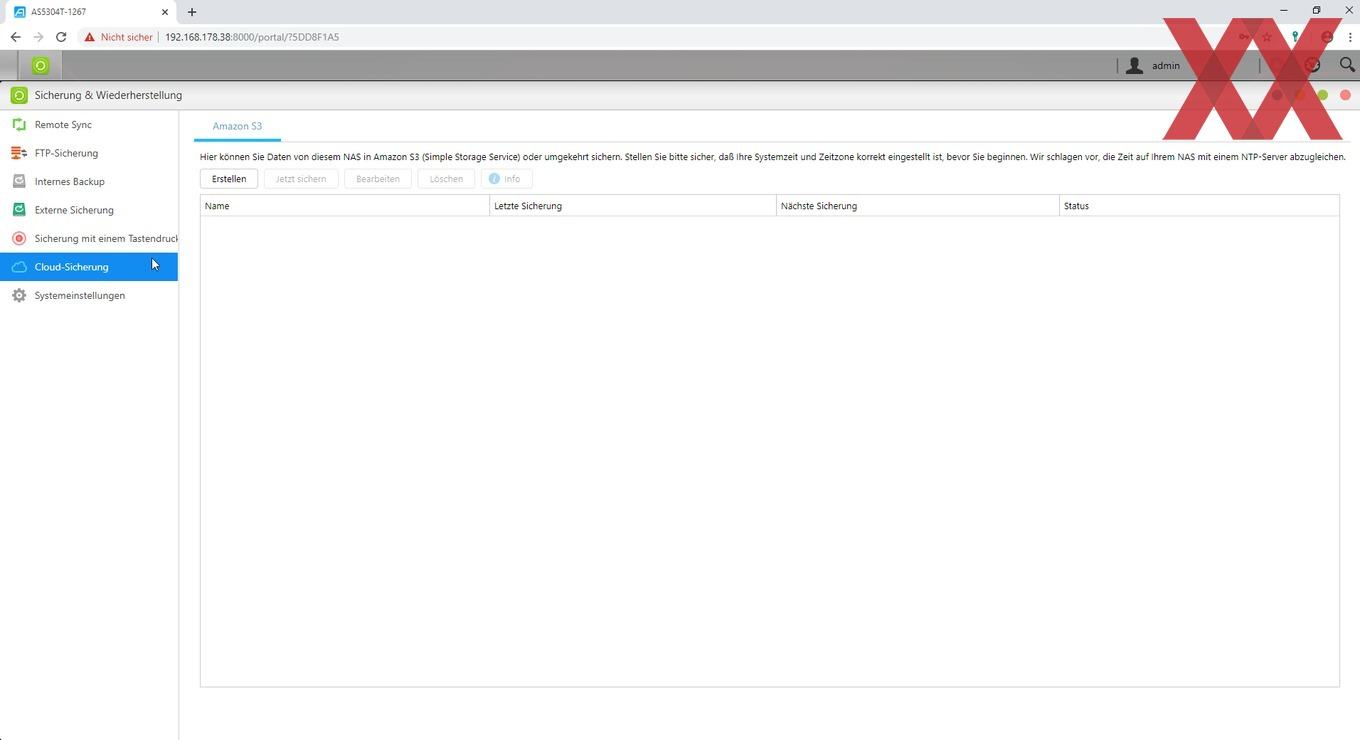The image size is (1360, 740).
Task: Go back in the browser
Action: click(x=15, y=37)
